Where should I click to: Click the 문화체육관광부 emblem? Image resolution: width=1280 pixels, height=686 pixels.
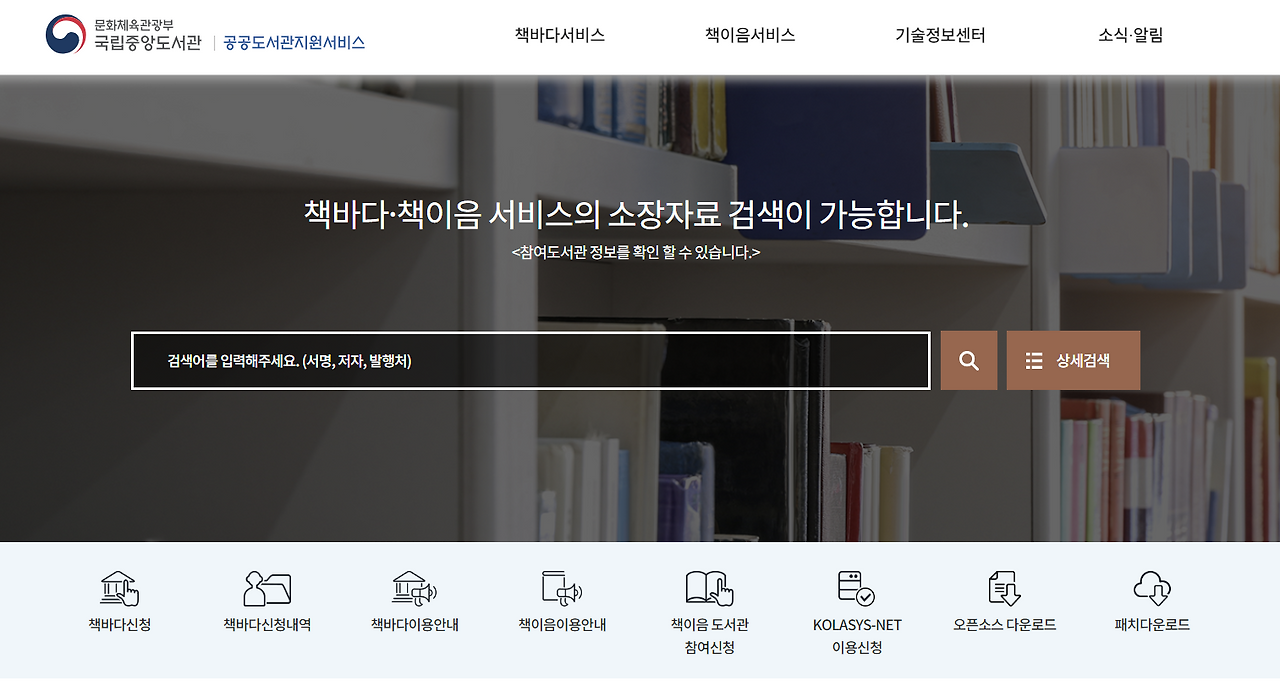[64, 33]
